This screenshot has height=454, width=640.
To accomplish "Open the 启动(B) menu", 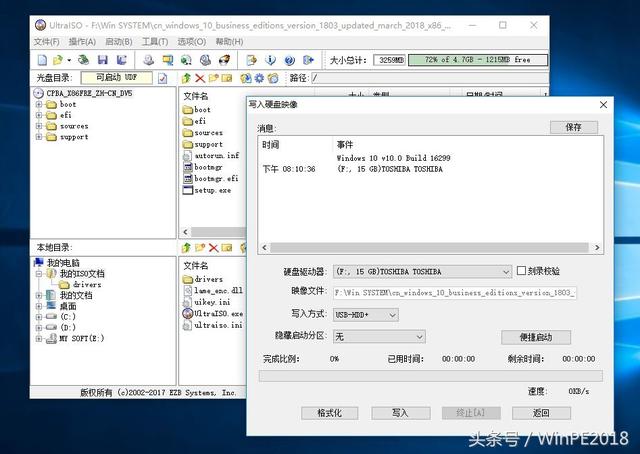I will [119, 42].
